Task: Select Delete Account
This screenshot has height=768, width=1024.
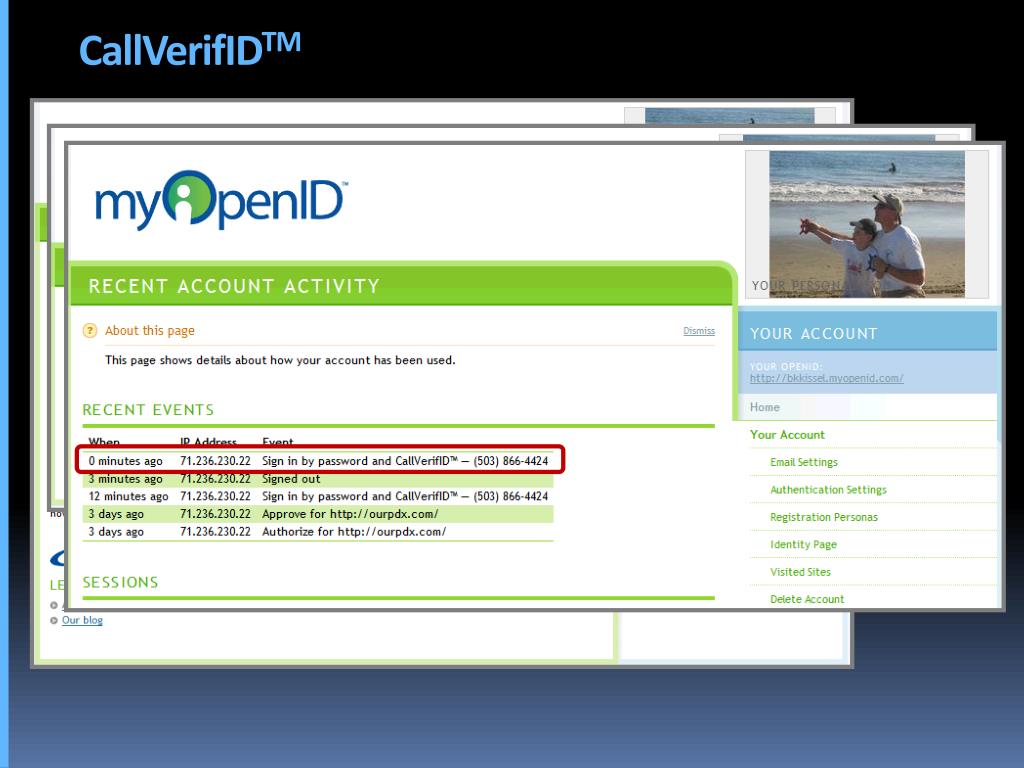Action: tap(807, 600)
